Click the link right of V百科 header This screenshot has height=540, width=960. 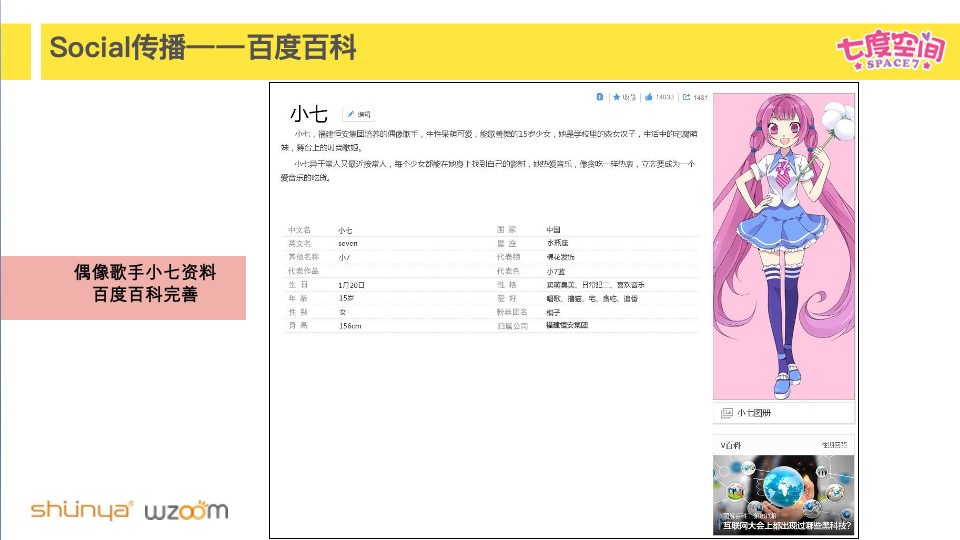834,445
